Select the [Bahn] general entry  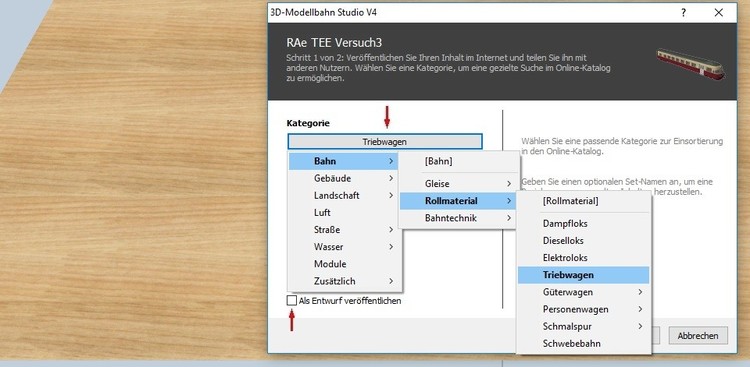[x=458, y=162]
